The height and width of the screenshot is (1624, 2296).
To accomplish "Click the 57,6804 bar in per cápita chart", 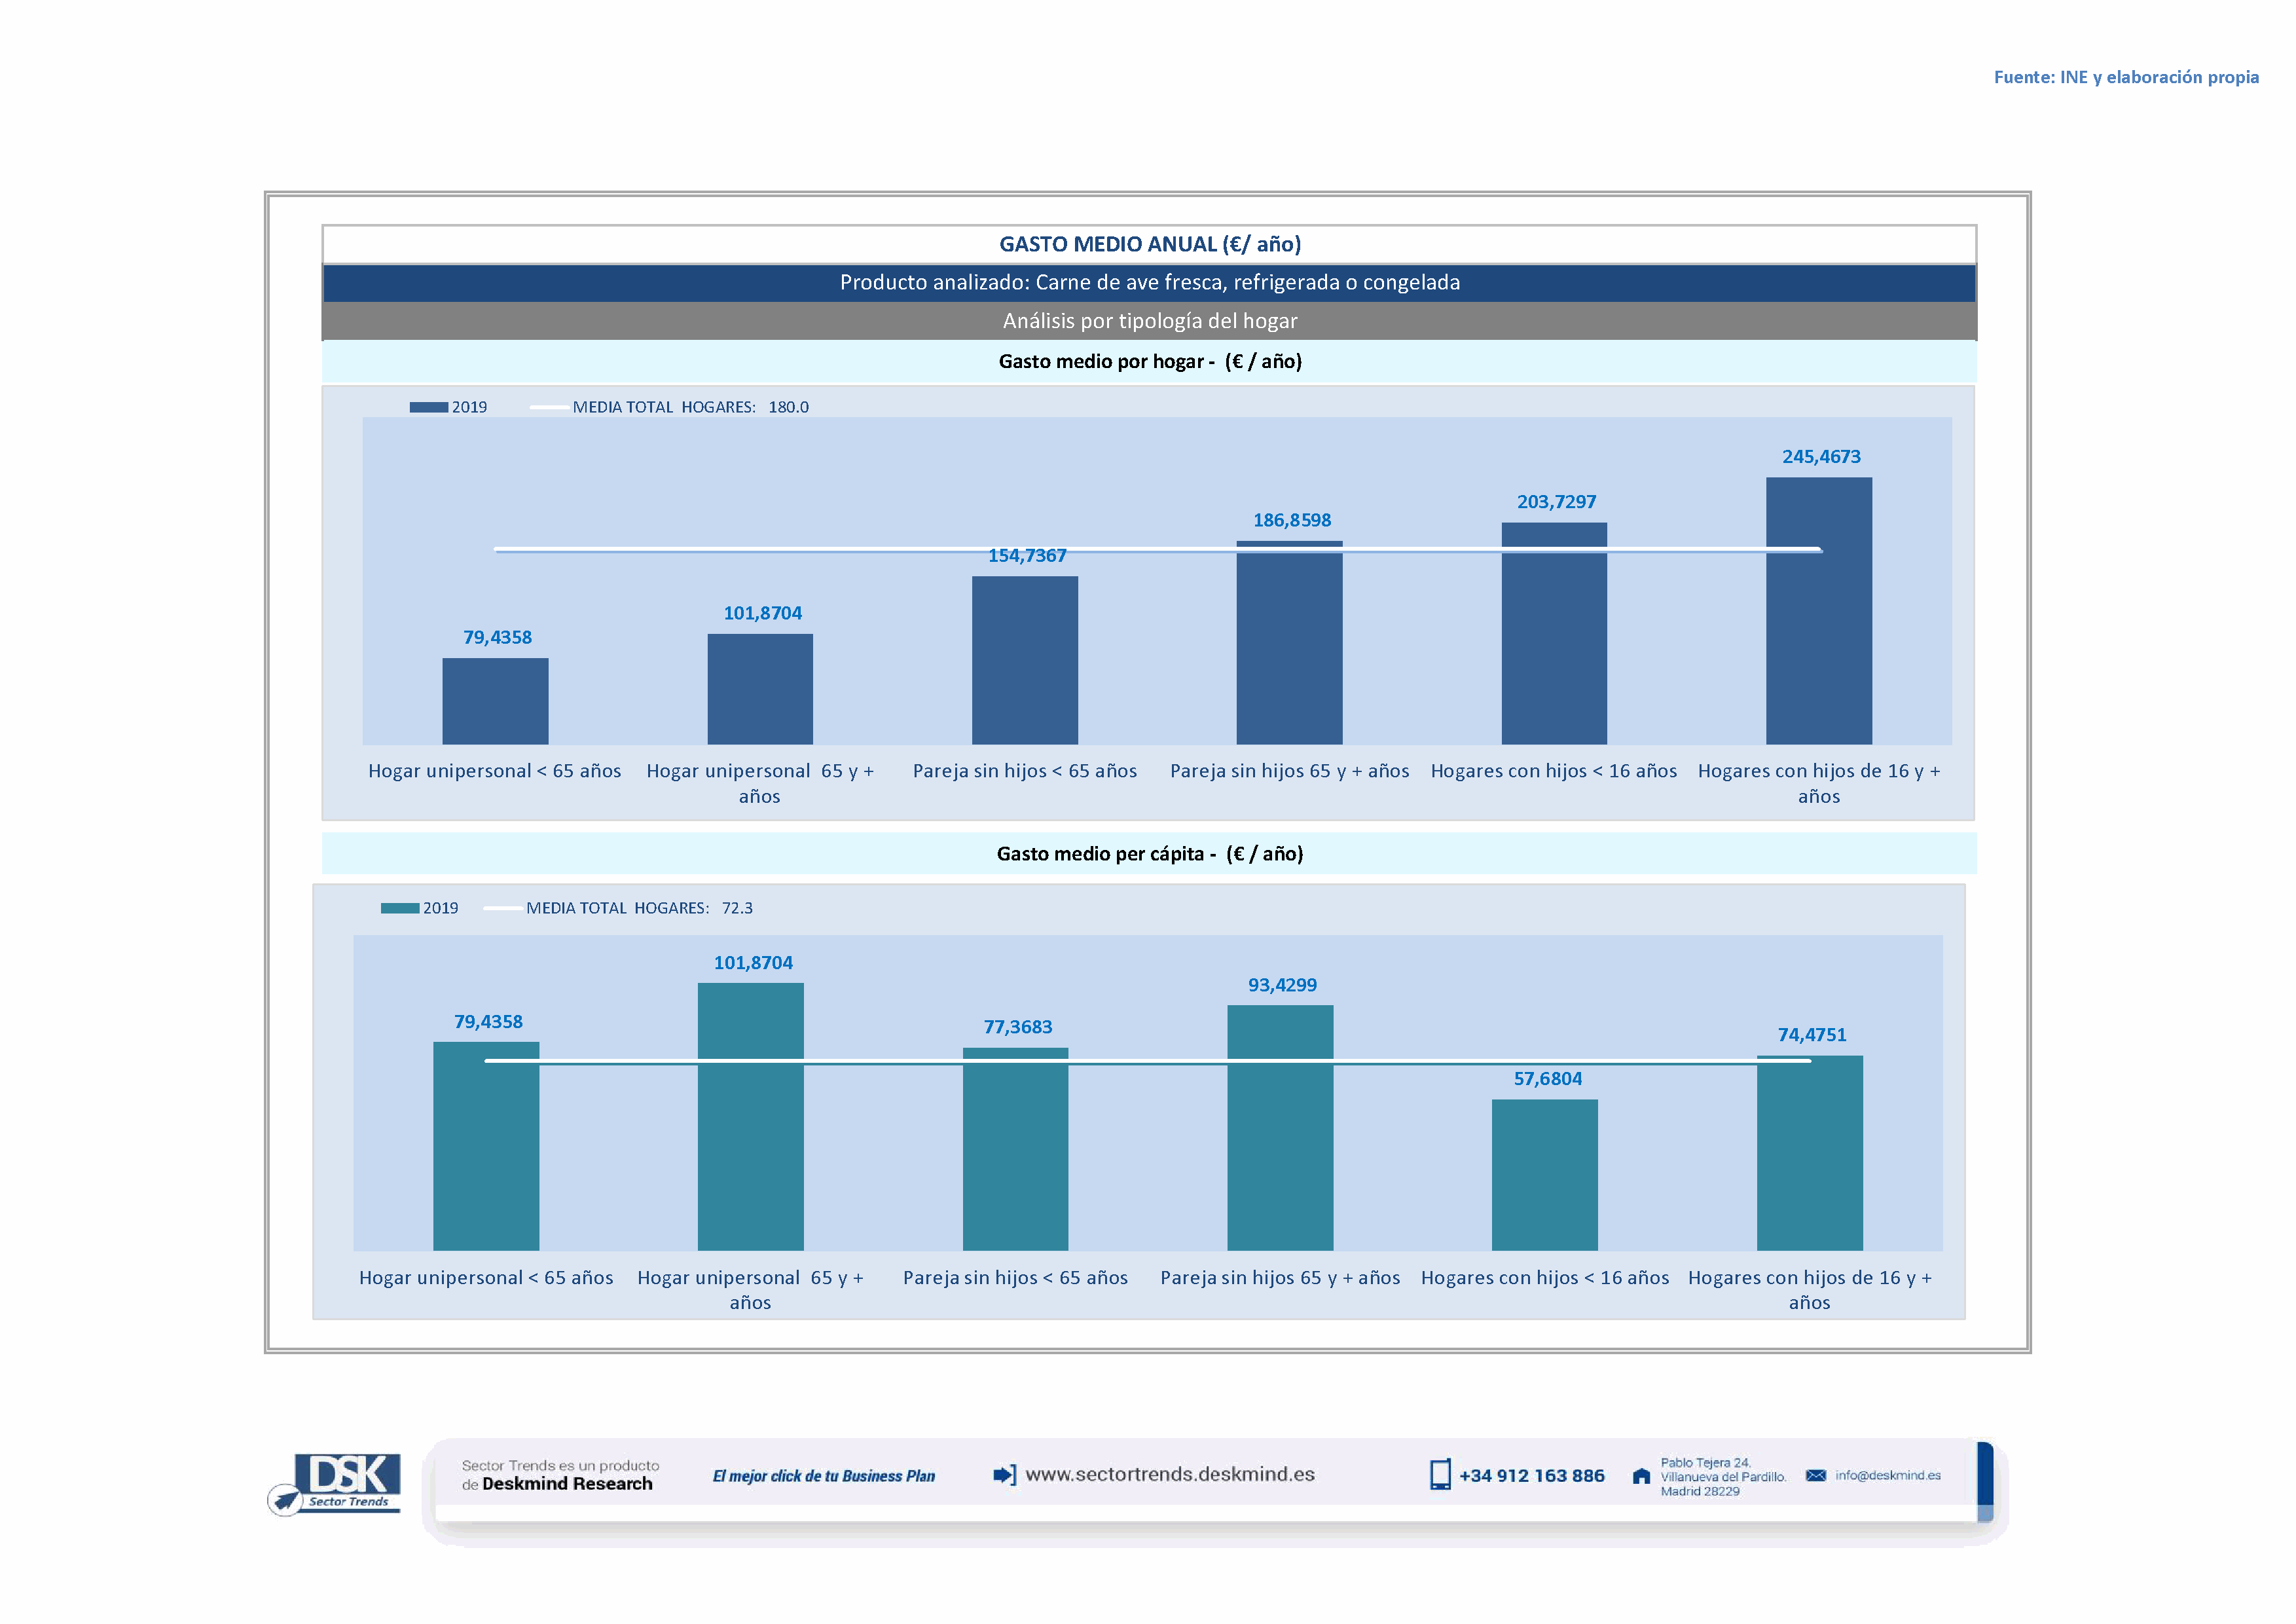I will [1544, 1174].
